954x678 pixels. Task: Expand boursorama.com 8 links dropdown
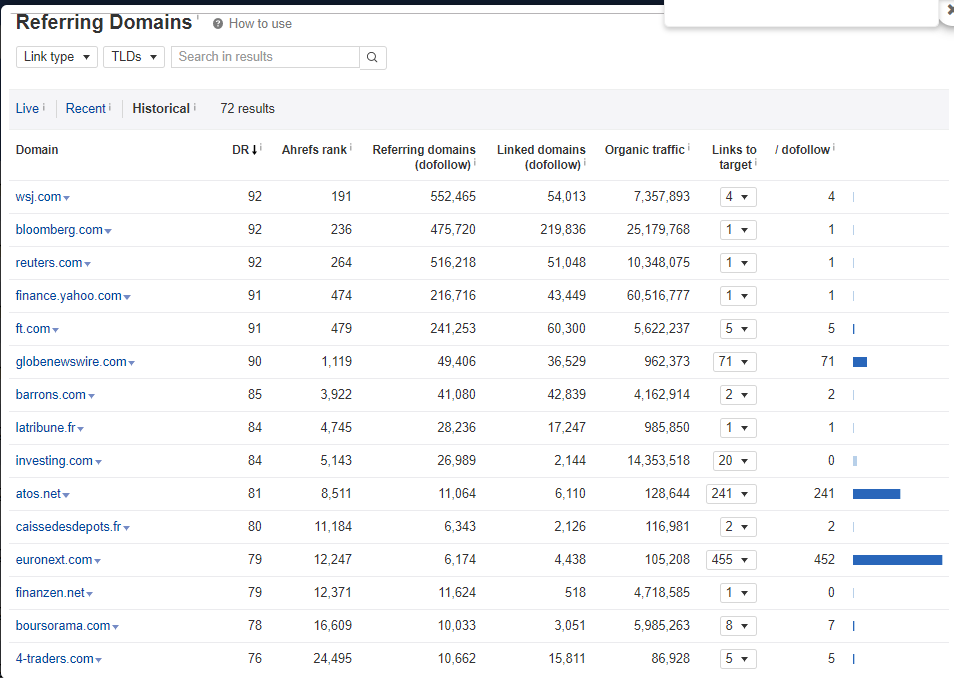coord(738,626)
